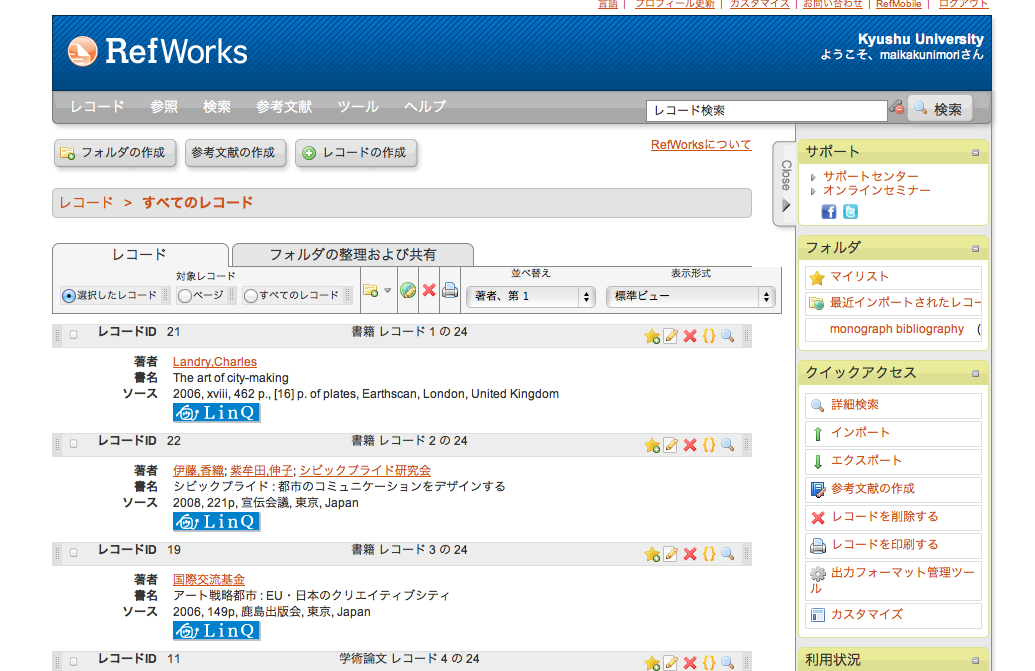Open the 検索 menu in navigation bar
The width and height of the screenshot is (1035, 671).
pos(217,107)
